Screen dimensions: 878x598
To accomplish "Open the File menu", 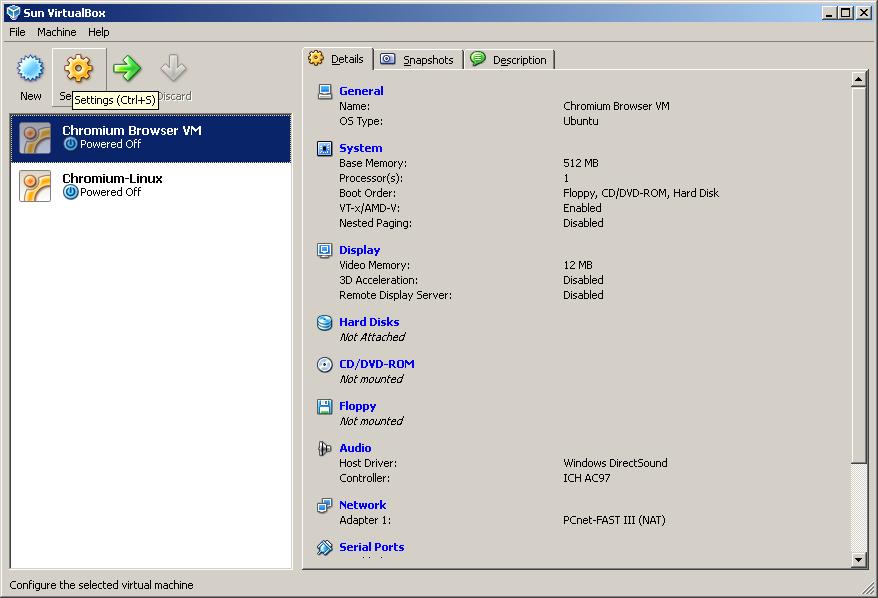I will tap(17, 32).
